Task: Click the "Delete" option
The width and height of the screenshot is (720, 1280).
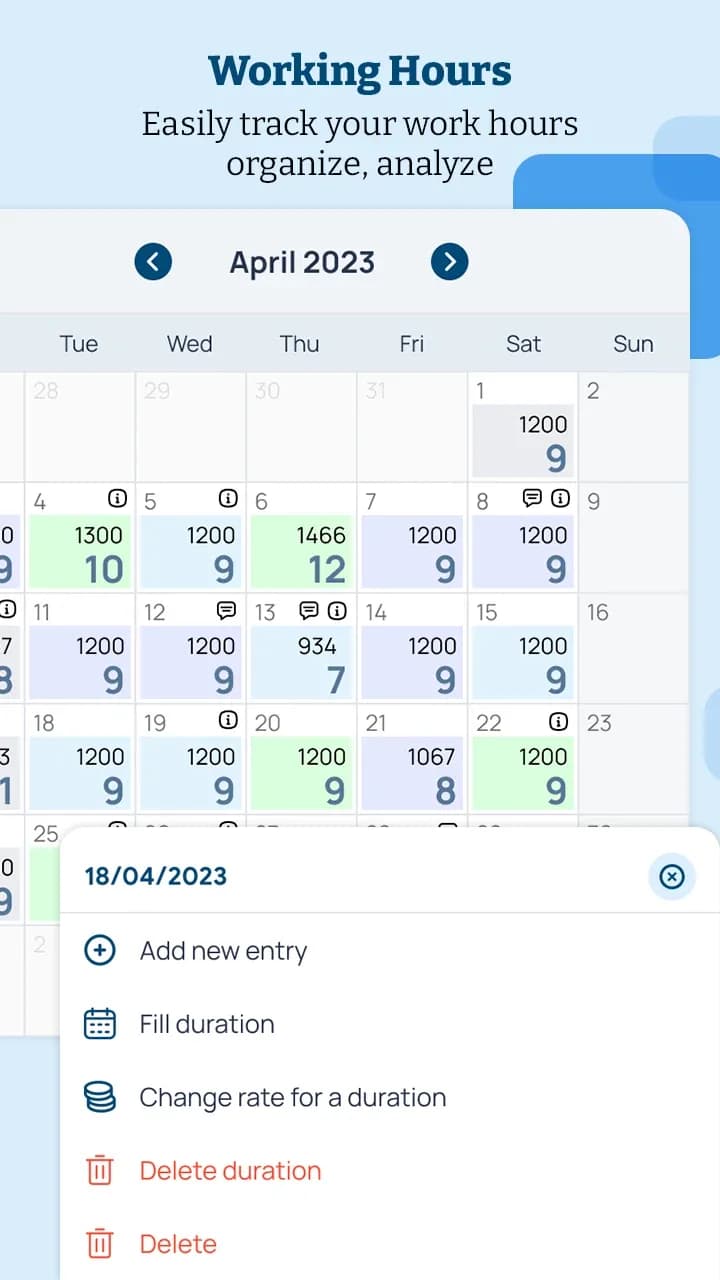Action: point(178,1243)
